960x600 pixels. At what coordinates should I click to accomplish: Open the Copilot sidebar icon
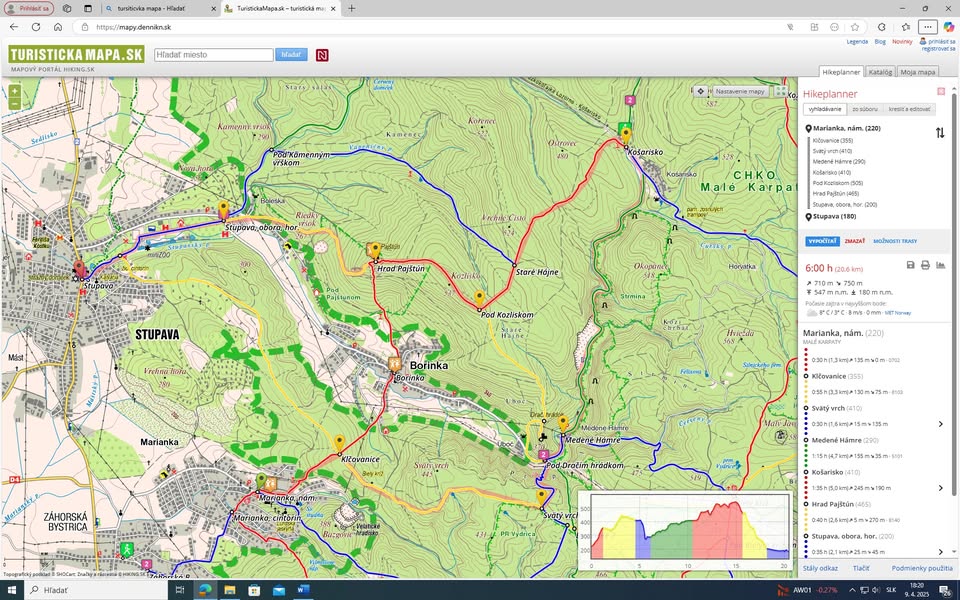(x=948, y=27)
